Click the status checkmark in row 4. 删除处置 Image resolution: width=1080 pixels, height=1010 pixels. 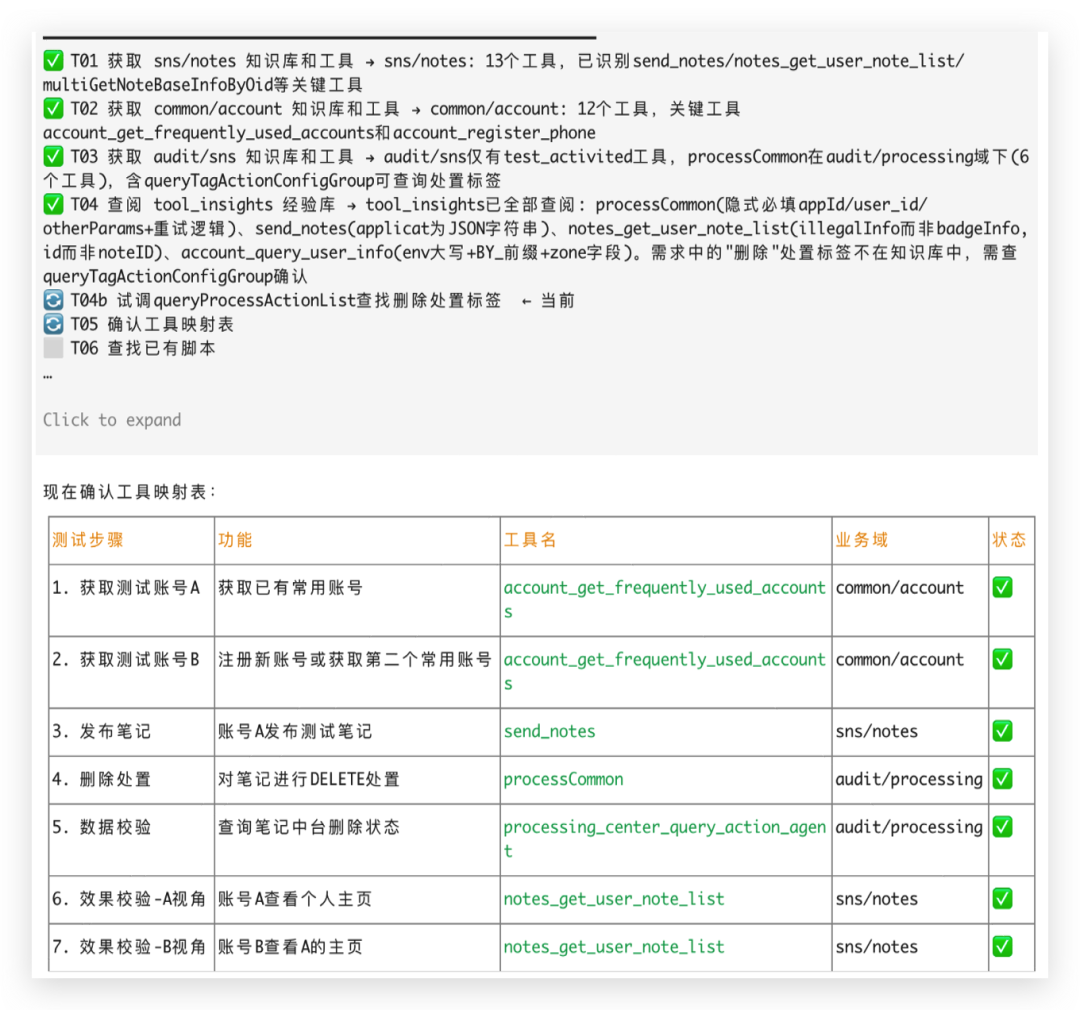[1002, 779]
